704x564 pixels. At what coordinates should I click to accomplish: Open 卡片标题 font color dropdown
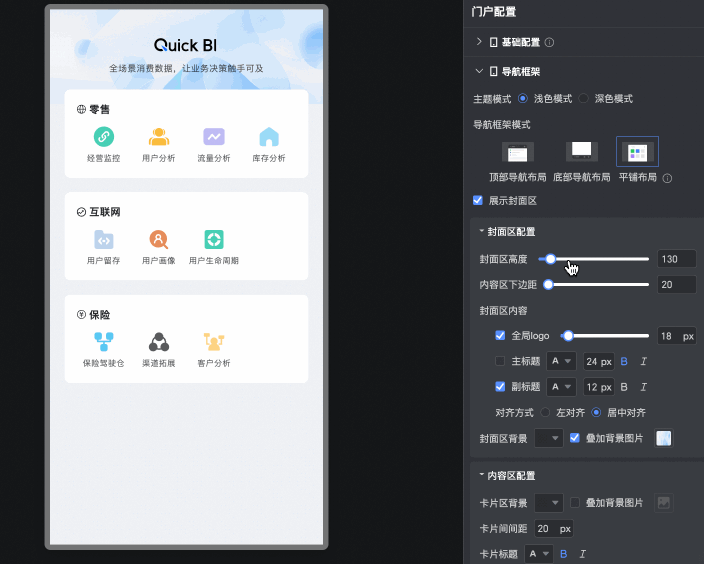[x=539, y=554]
